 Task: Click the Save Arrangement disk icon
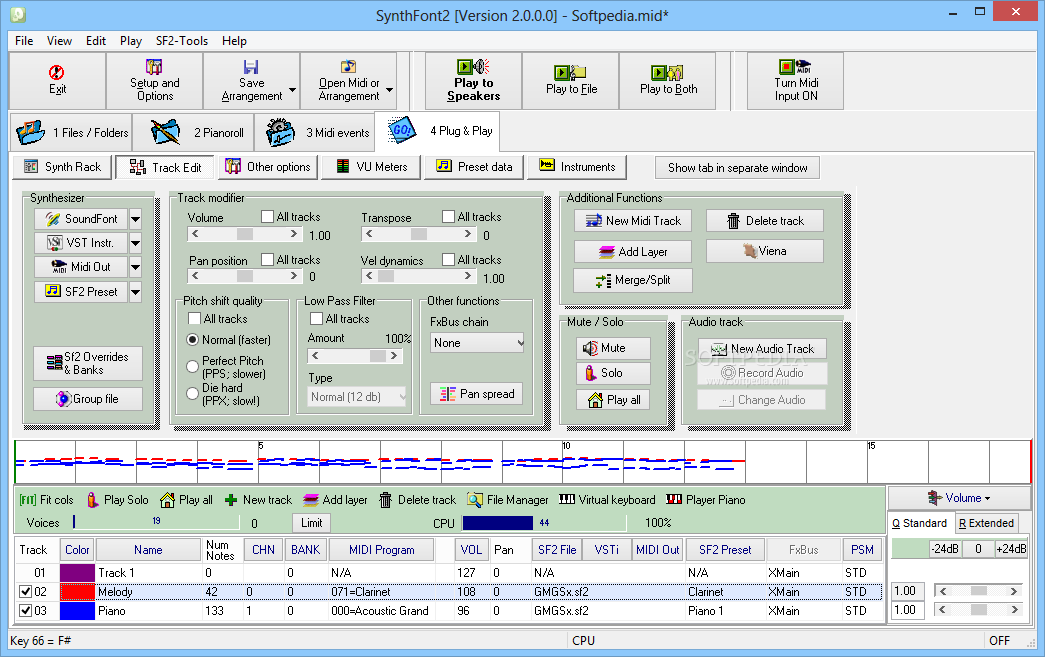tap(251, 67)
